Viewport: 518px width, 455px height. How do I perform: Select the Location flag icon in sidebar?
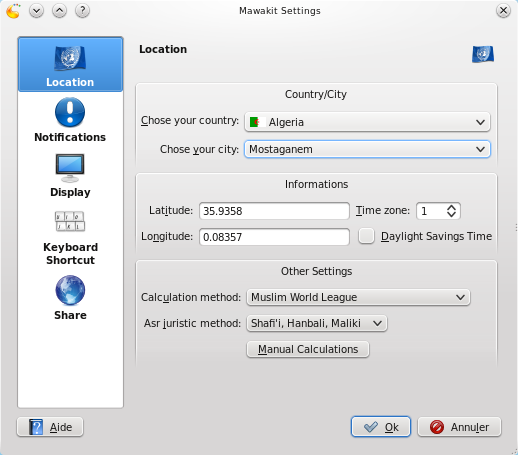pos(70,58)
